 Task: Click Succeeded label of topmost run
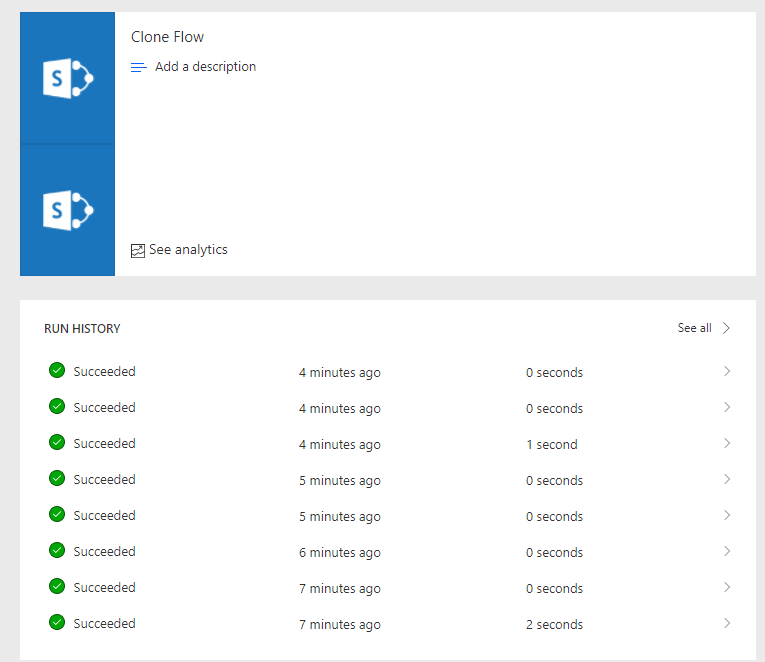(104, 371)
